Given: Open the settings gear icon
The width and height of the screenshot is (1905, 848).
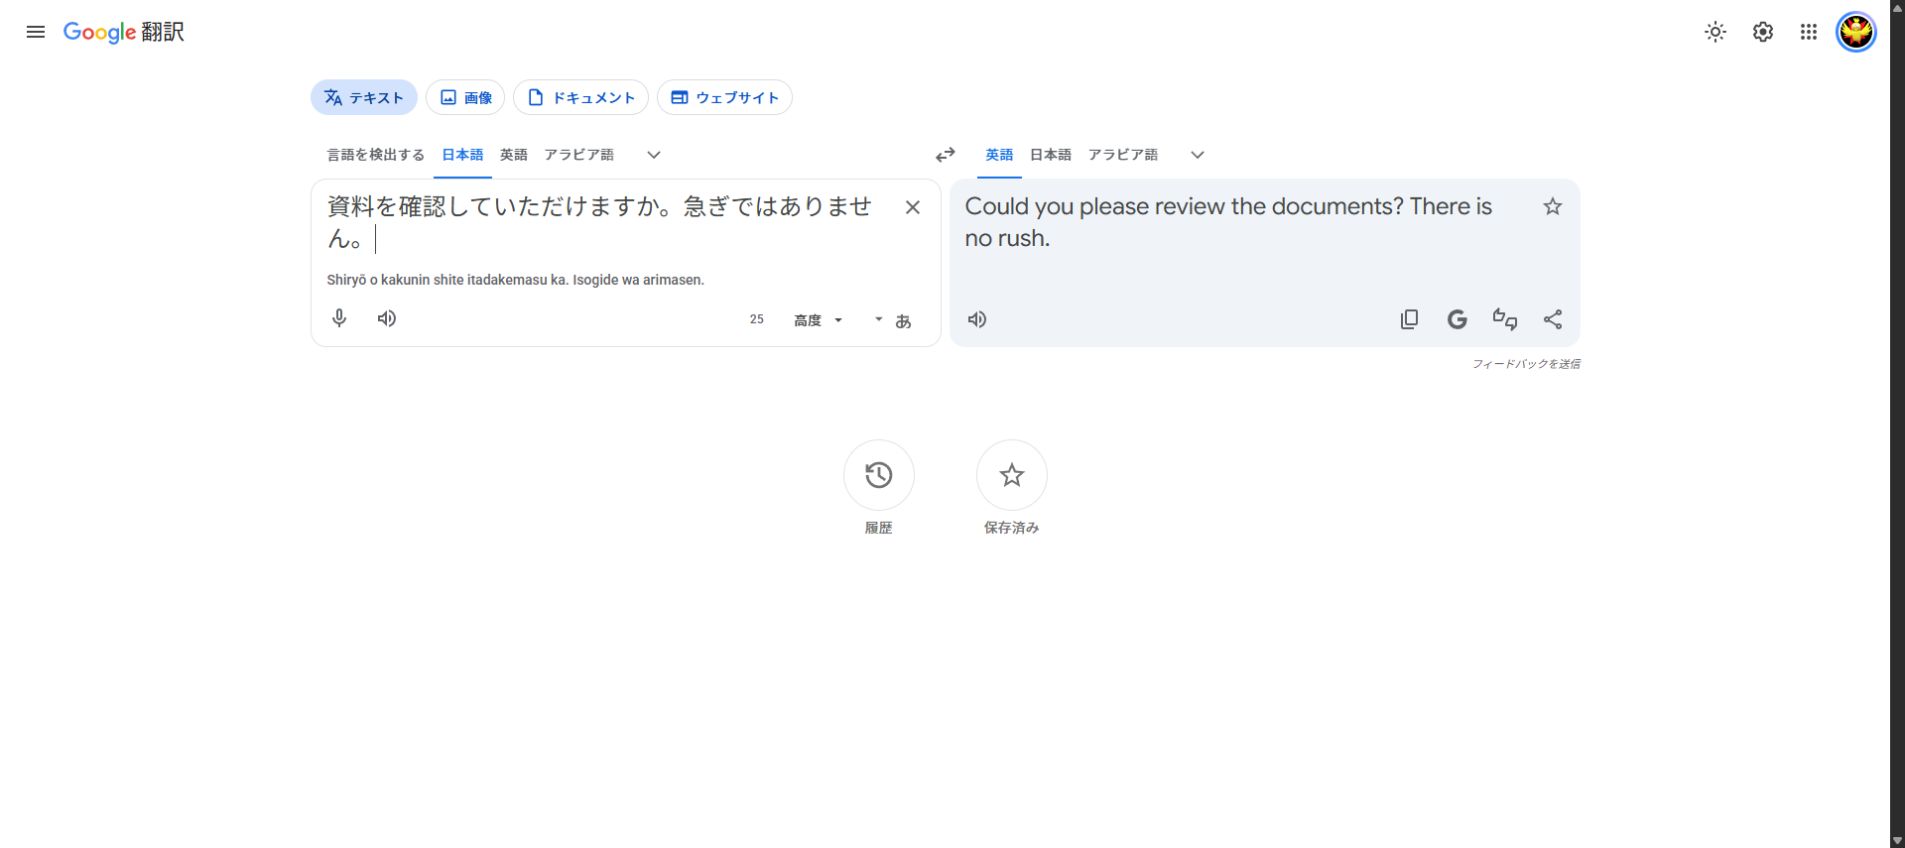Looking at the screenshot, I should [1763, 32].
